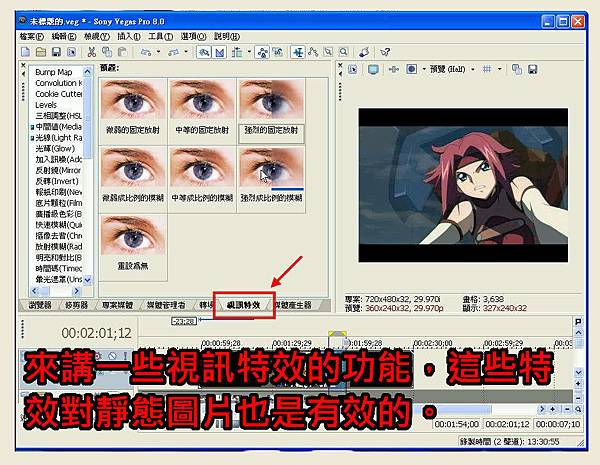This screenshot has height=465, width=600.
Task: Select Cookie Cutter in the effects list
Action: point(59,94)
